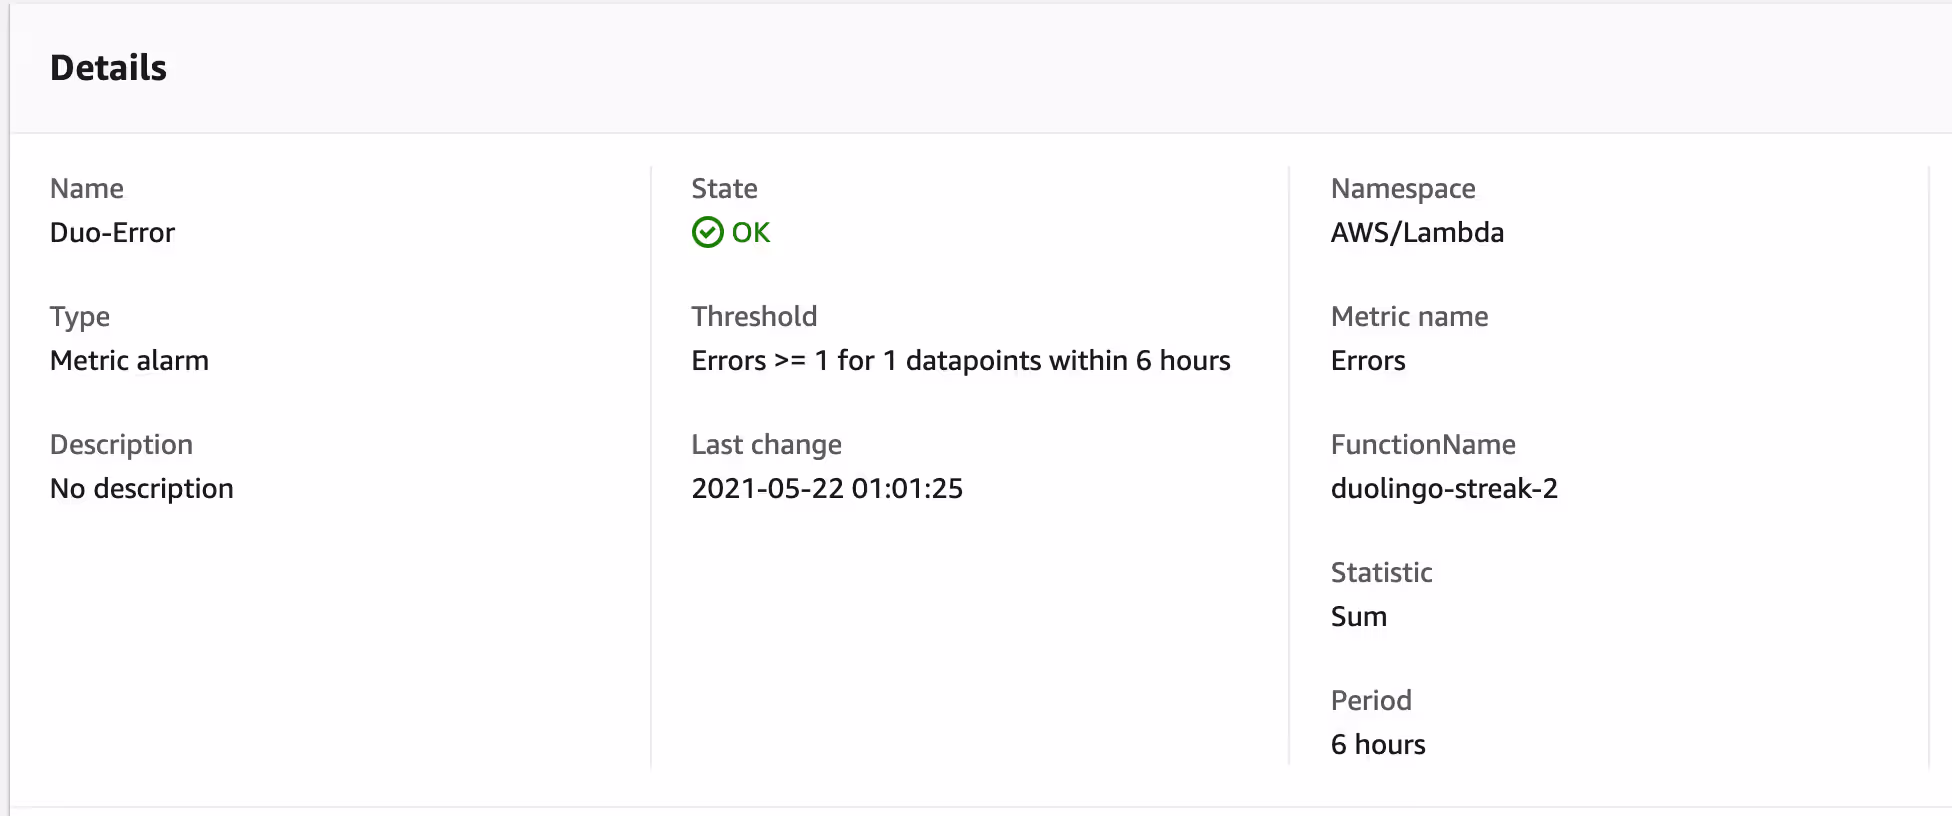Screen dimensions: 1952x816
Task: Click the Errors metric name
Action: pyautogui.click(x=1367, y=360)
